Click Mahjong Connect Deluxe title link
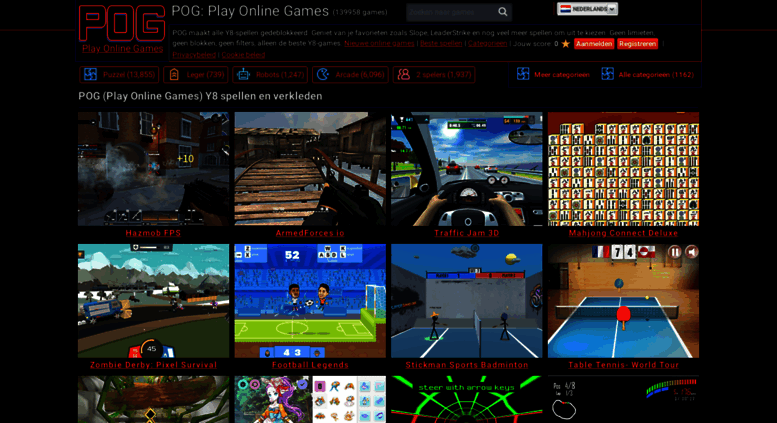The height and width of the screenshot is (423, 777). tap(623, 233)
